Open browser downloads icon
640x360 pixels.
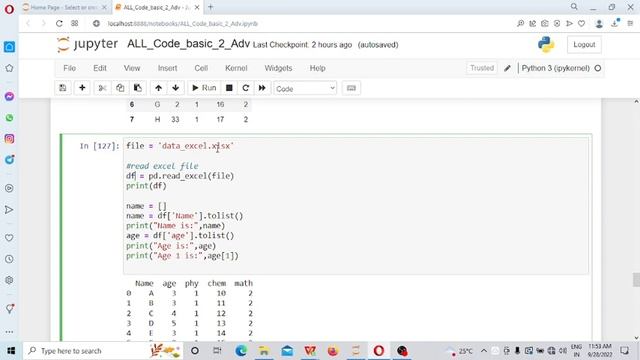[x=615, y=24]
